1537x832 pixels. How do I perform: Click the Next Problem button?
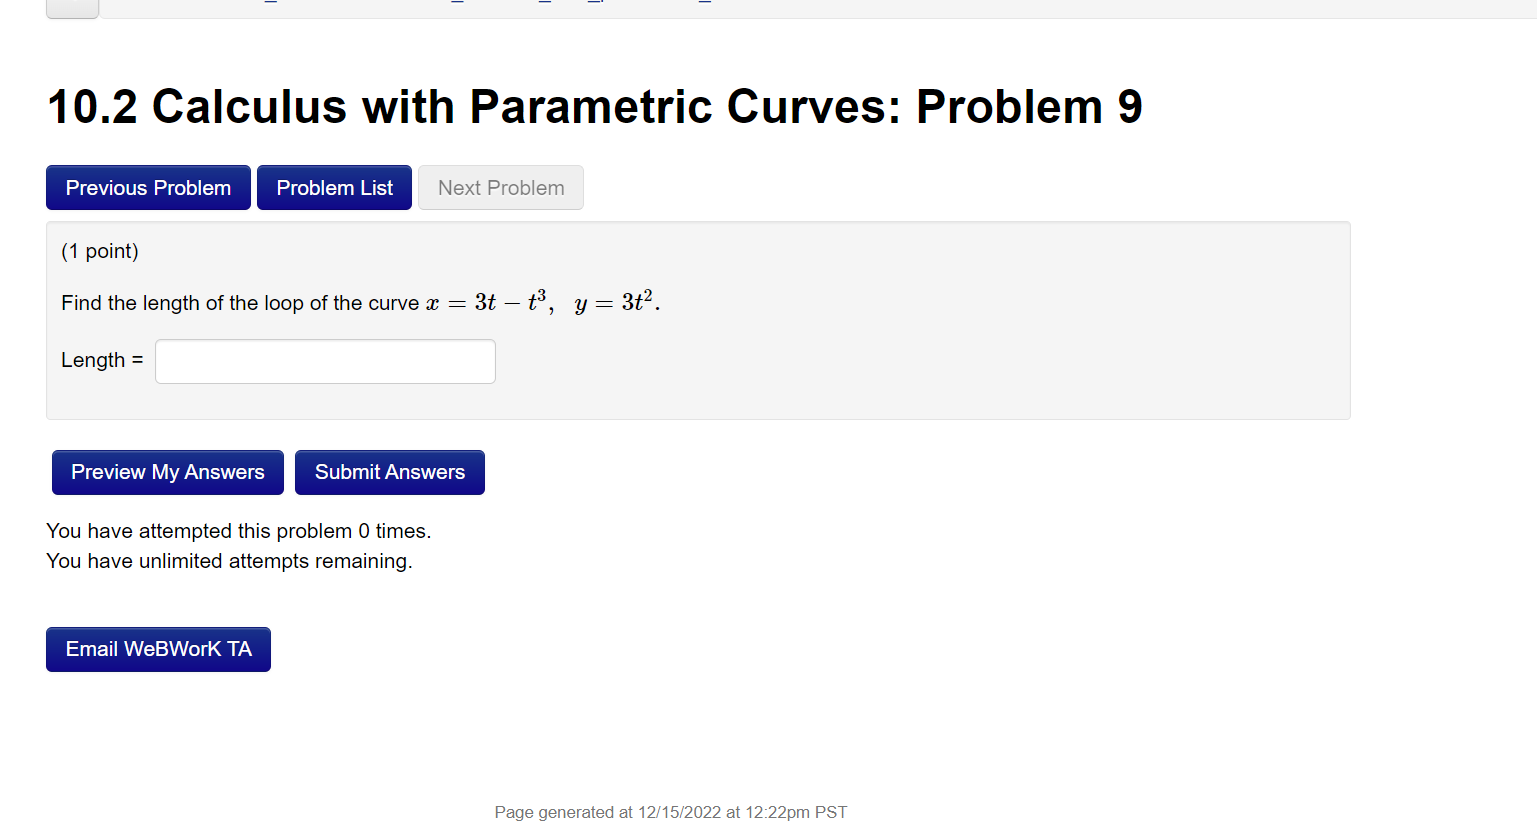[500, 187]
